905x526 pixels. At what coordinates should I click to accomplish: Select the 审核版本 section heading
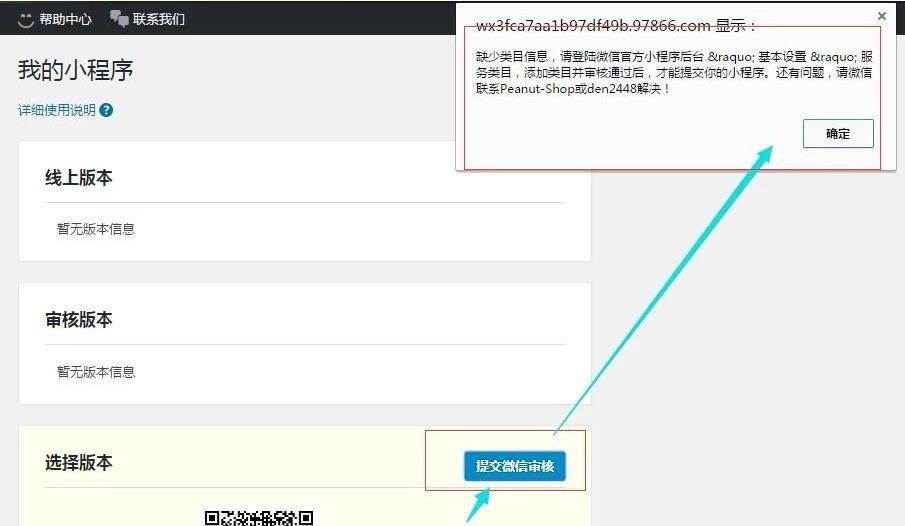point(79,320)
